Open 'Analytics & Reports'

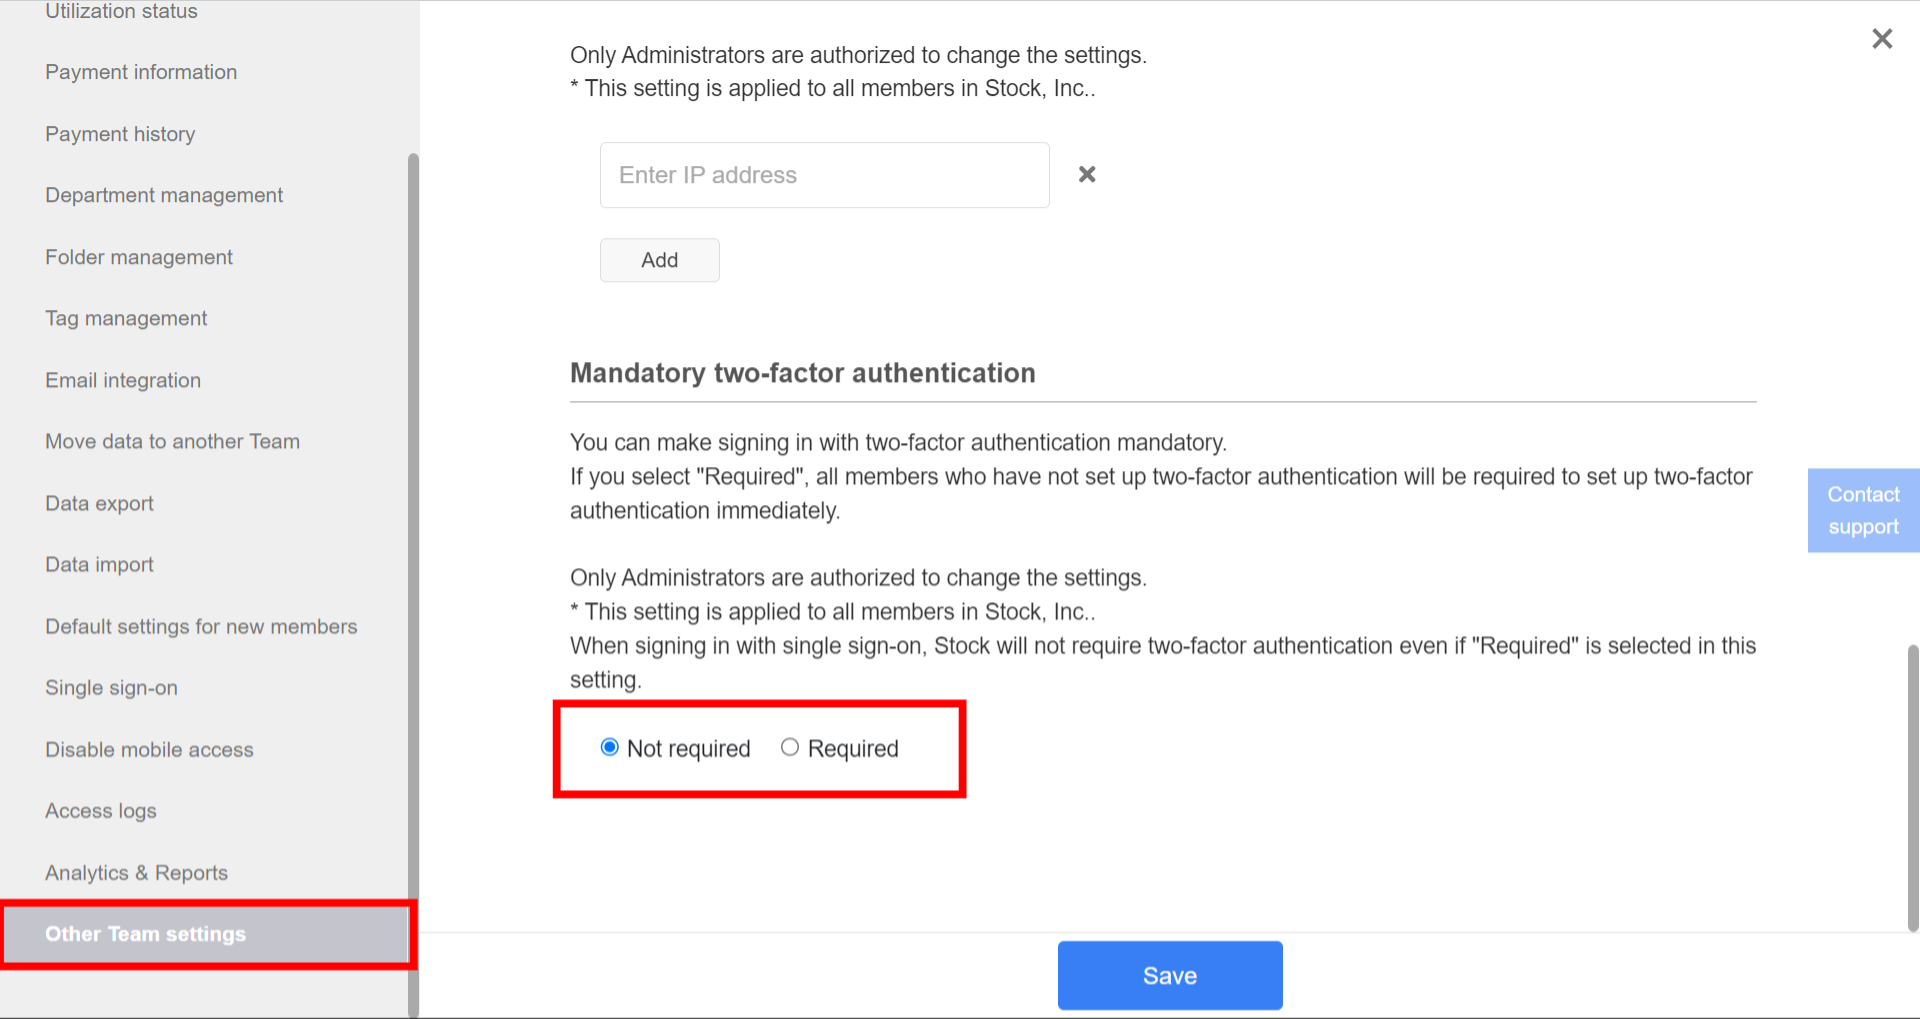(136, 872)
